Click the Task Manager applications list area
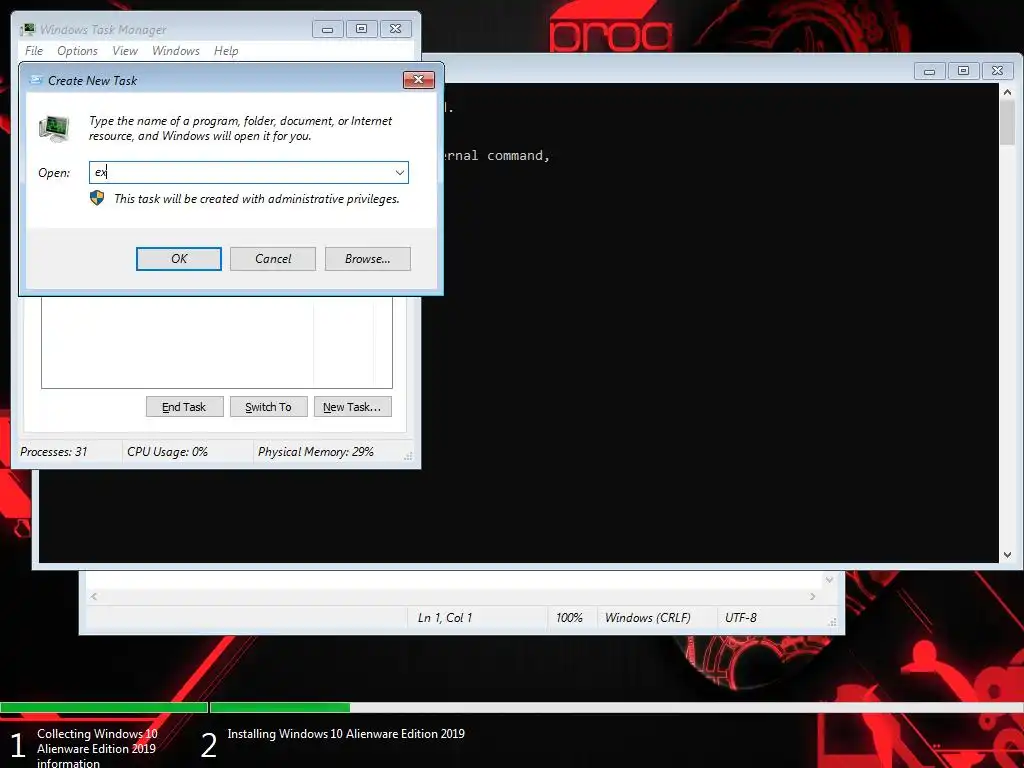The width and height of the screenshot is (1024, 768). click(217, 342)
